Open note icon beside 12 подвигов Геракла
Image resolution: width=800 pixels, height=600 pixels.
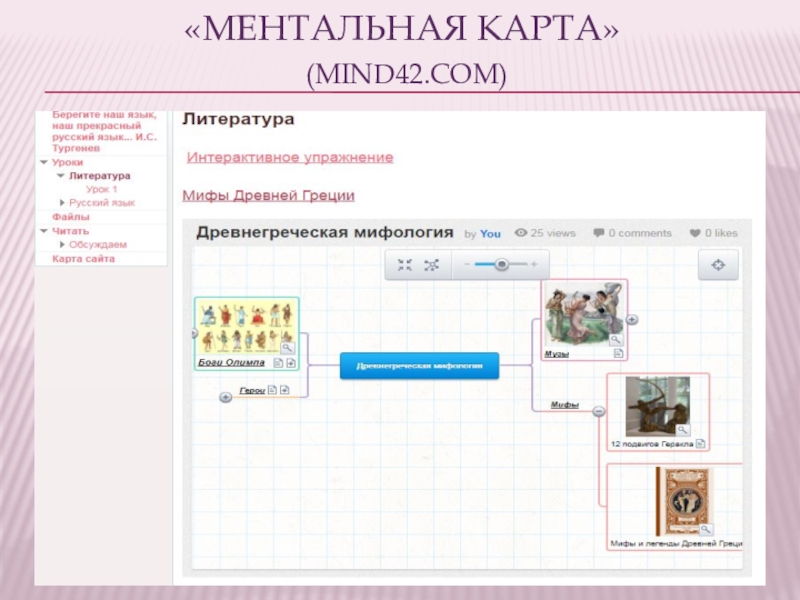click(x=701, y=444)
